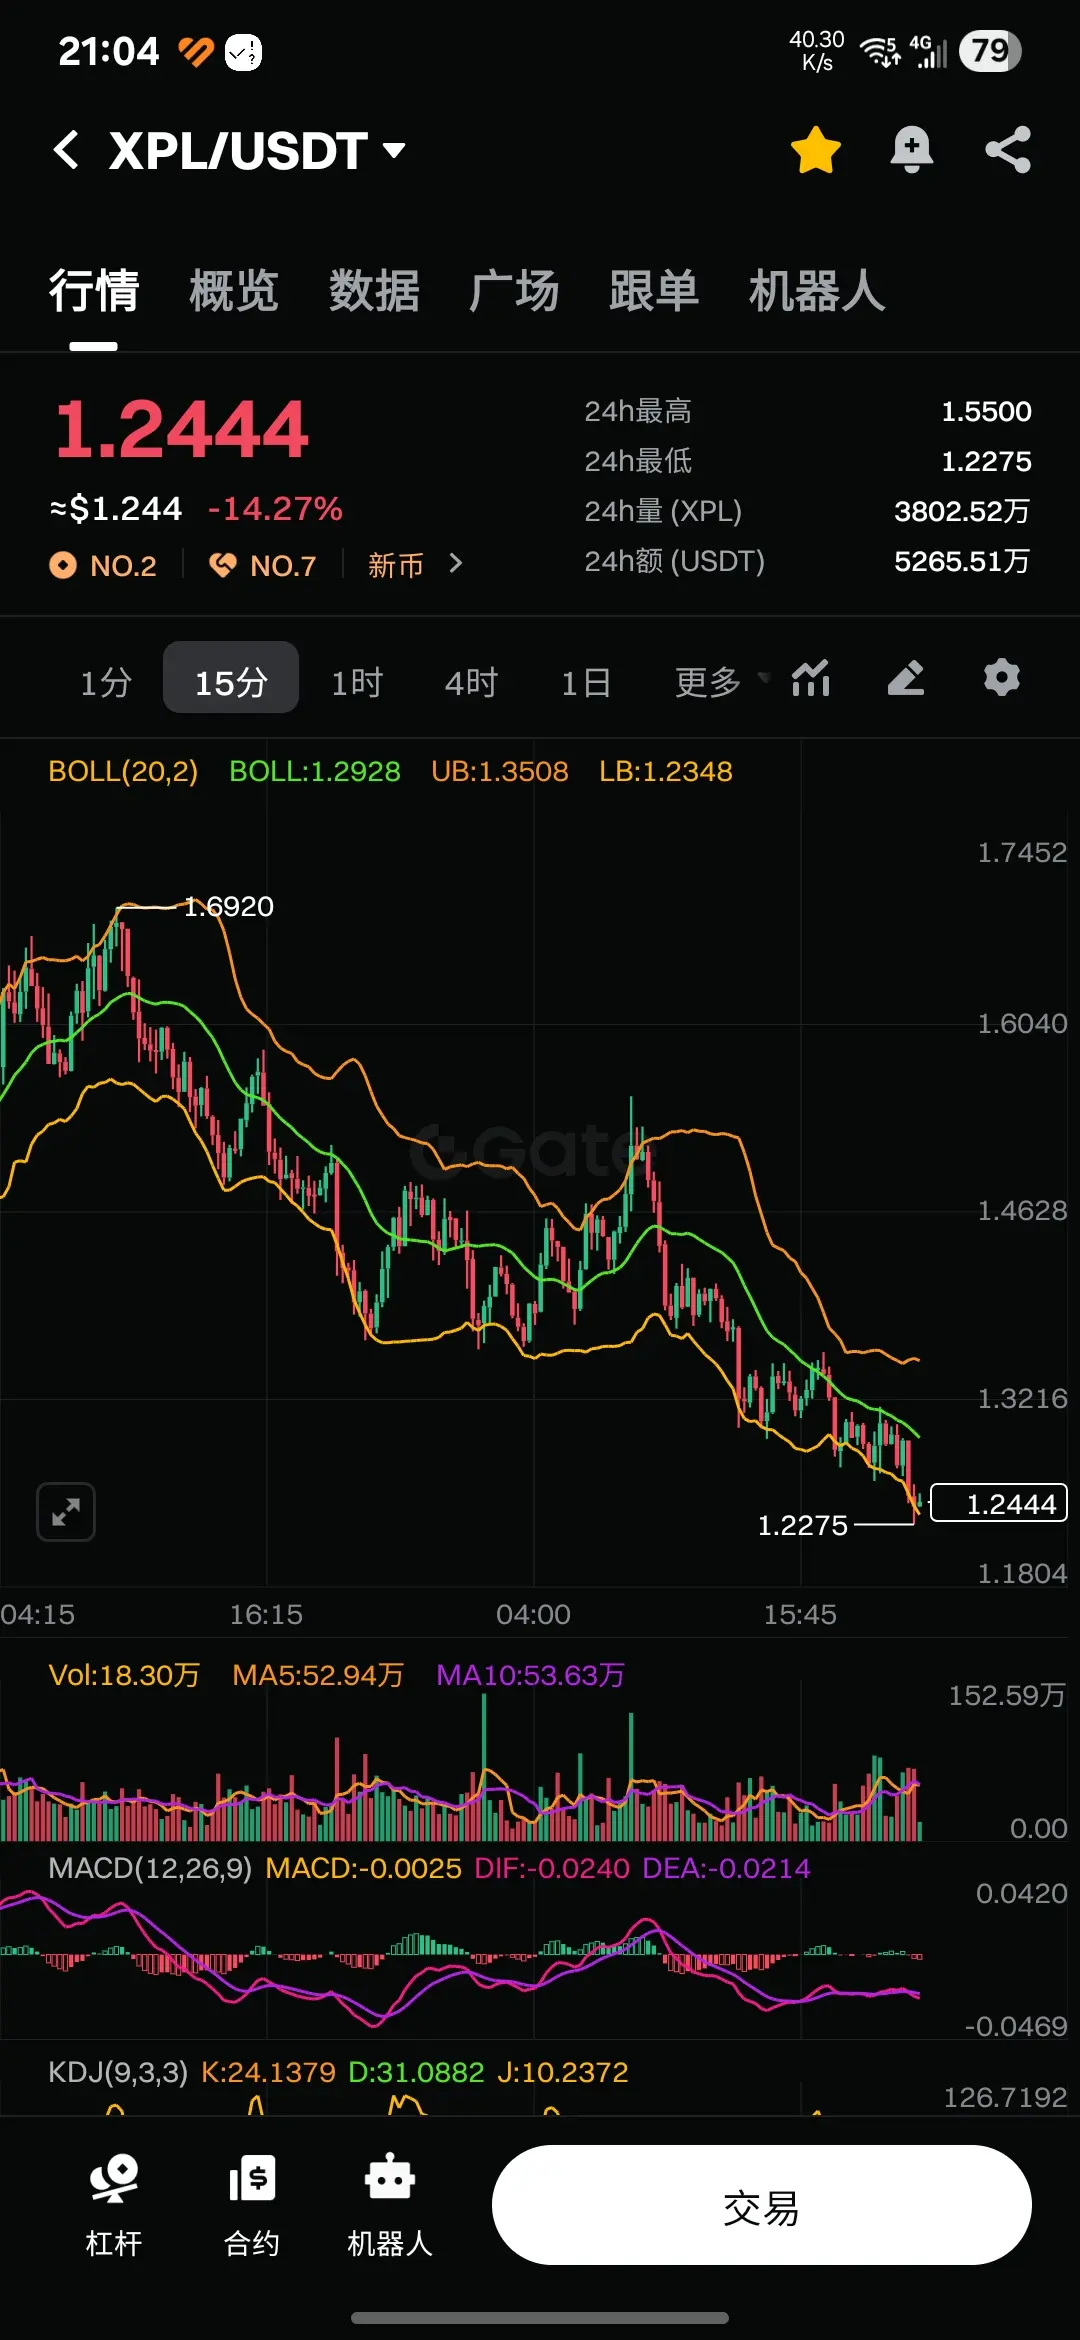Select the 4时 chart interval
1080x2340 pixels.
(x=471, y=682)
